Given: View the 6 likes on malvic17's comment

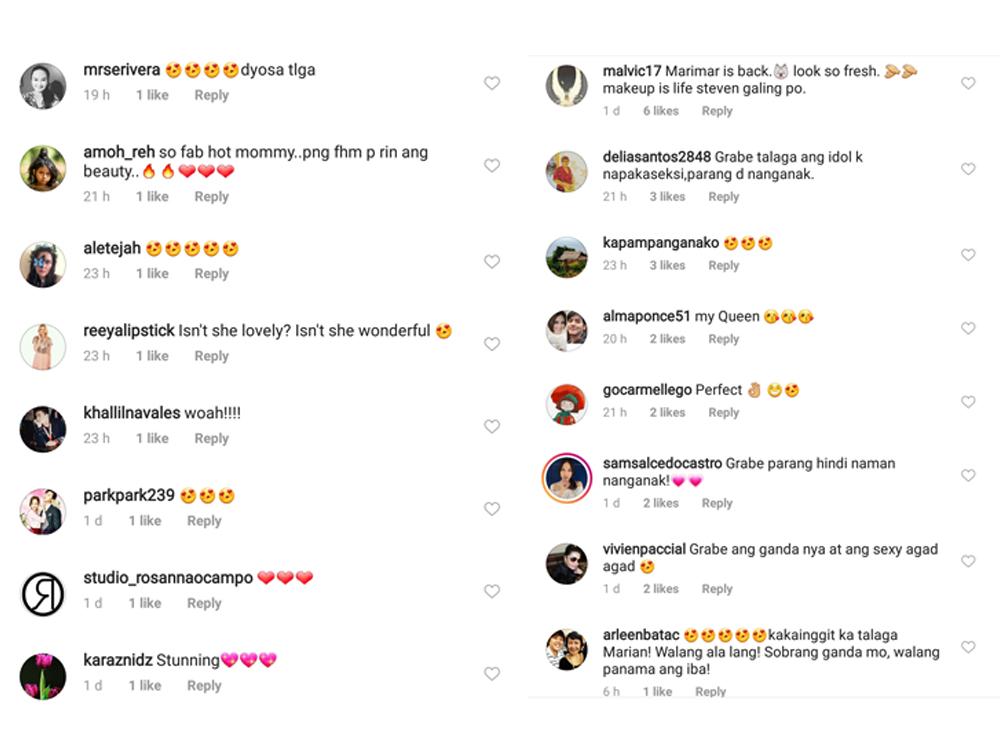Looking at the screenshot, I should (661, 111).
